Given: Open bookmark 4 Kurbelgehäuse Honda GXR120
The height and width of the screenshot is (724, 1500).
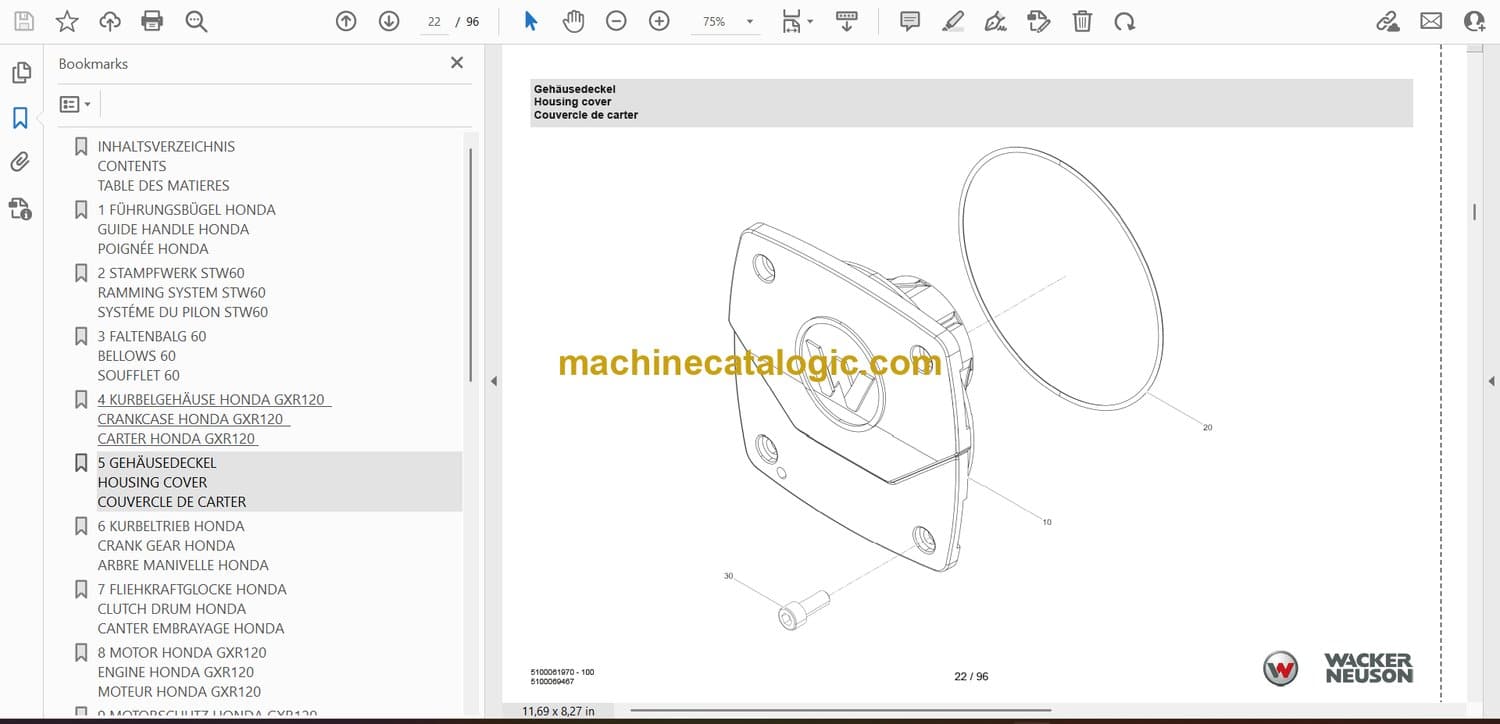Looking at the screenshot, I should coord(210,399).
